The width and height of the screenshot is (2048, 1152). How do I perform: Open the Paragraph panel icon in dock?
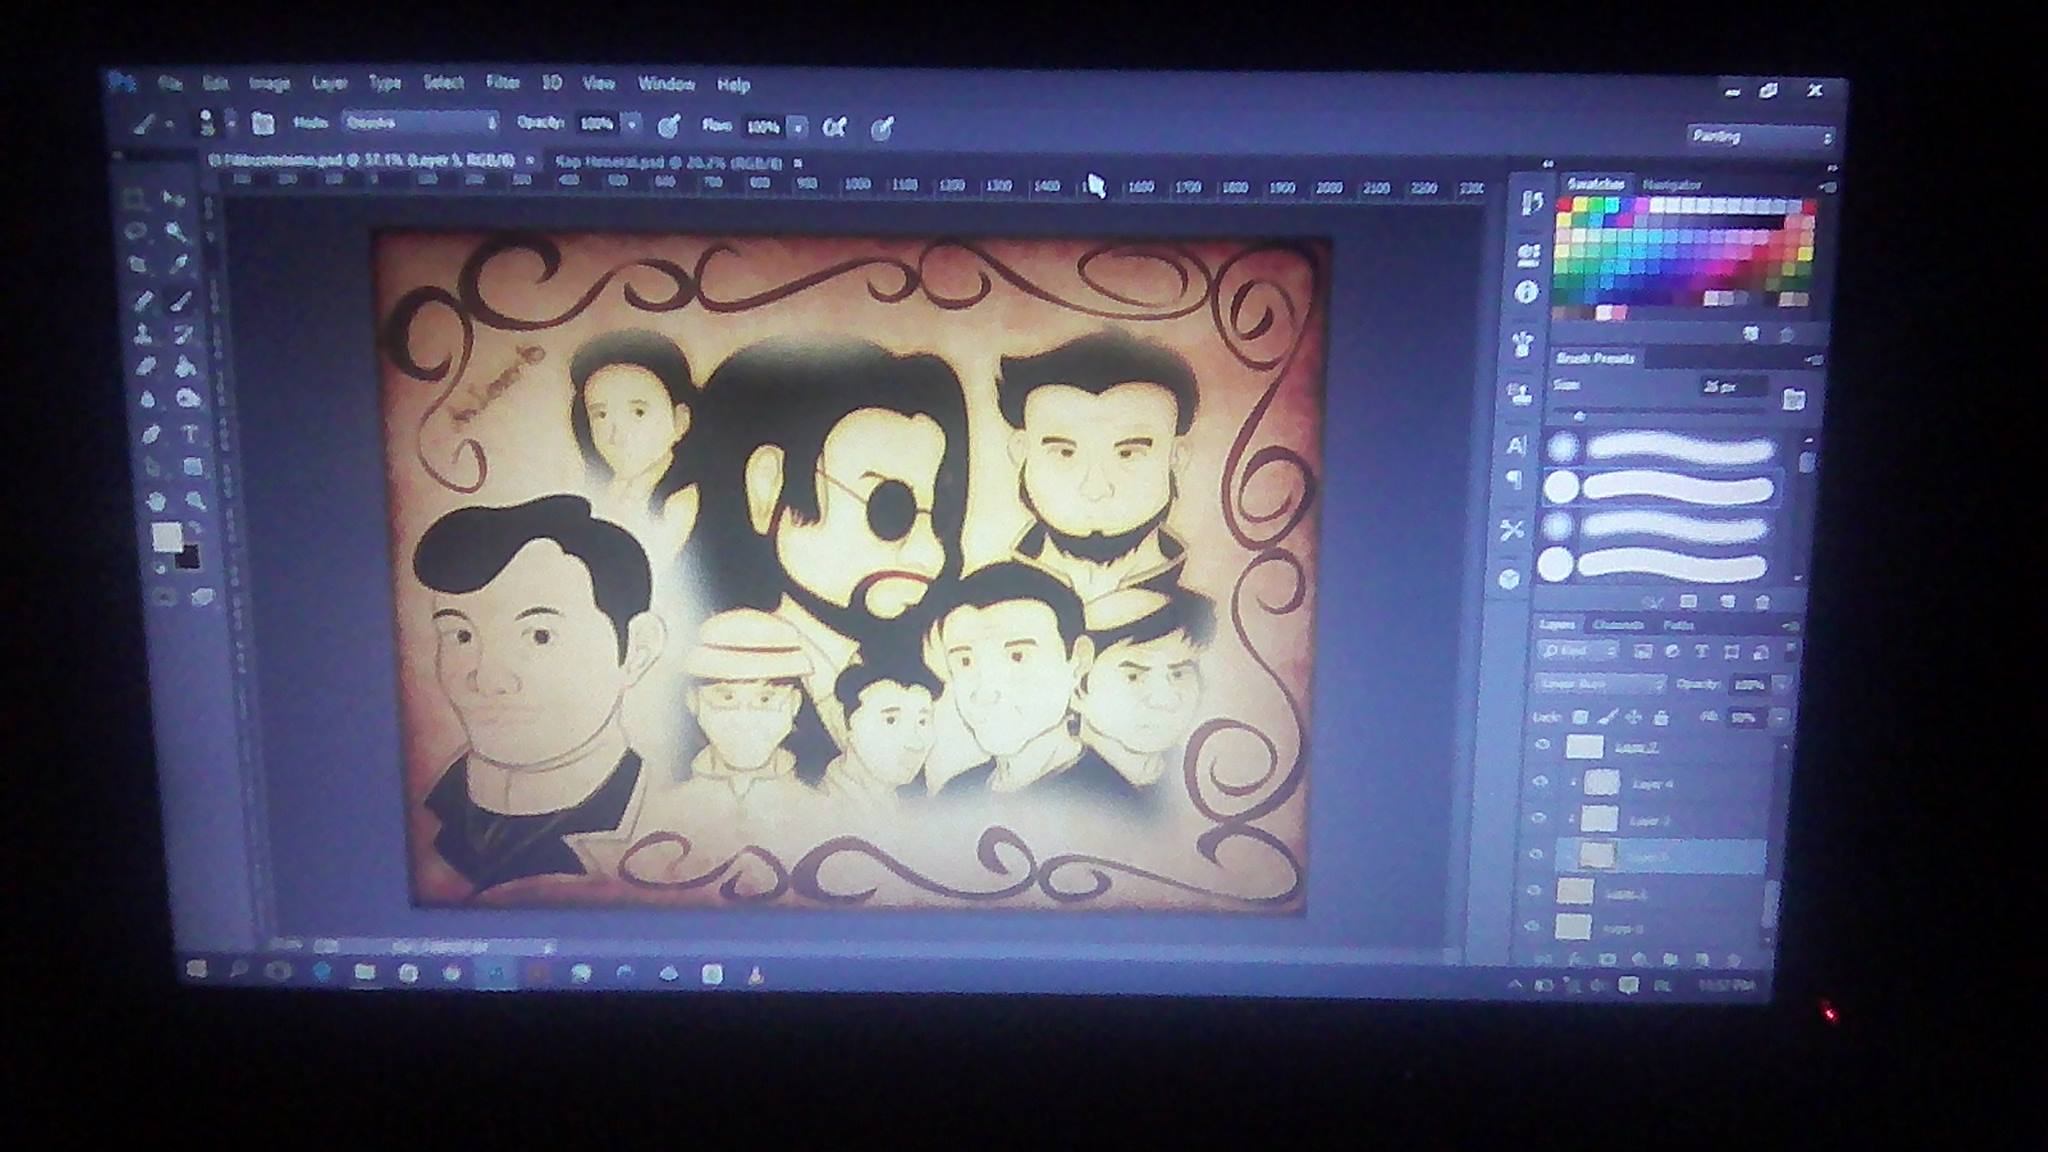tap(1515, 481)
